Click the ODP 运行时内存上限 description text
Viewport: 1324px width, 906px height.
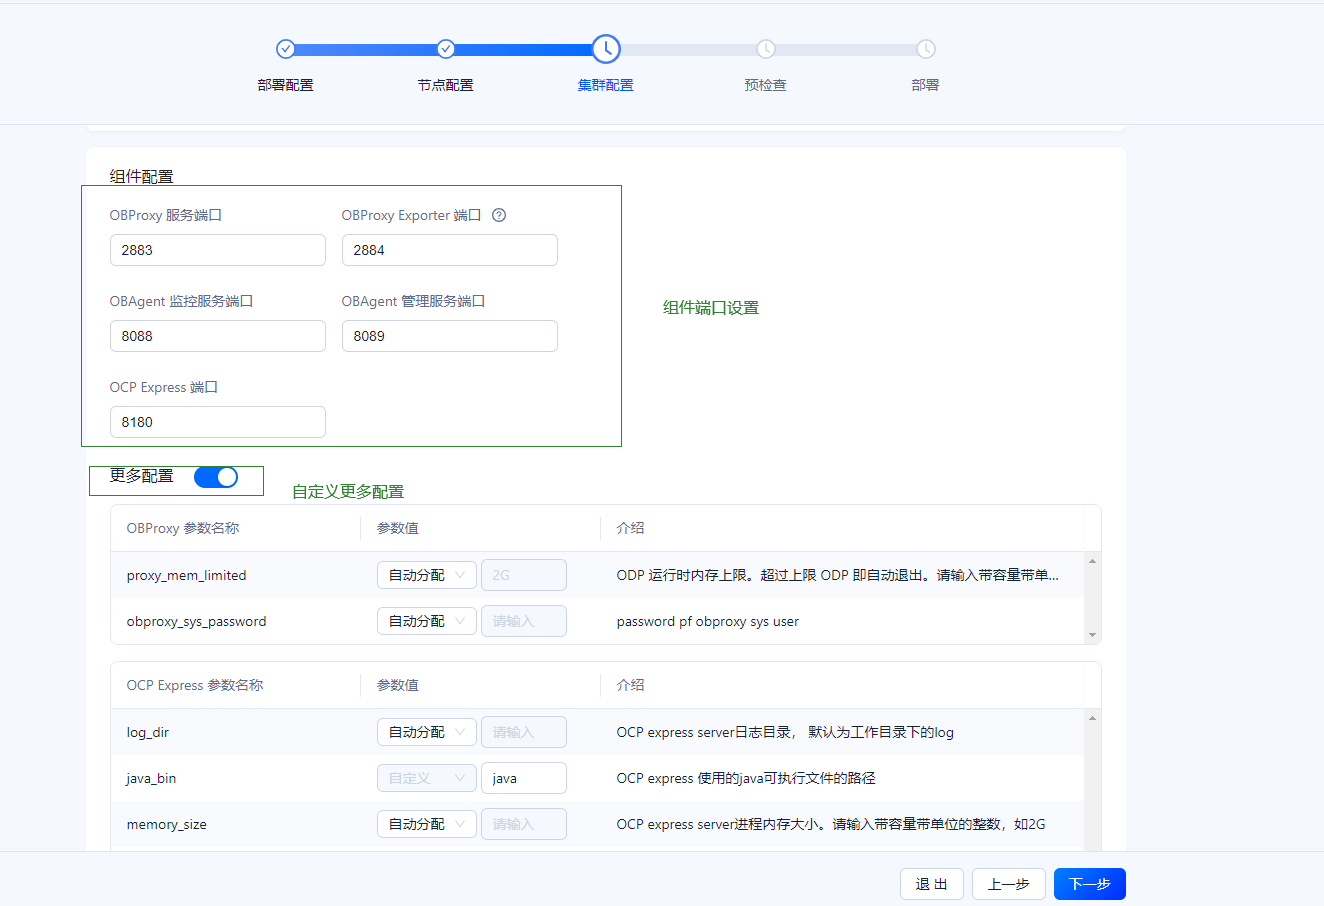click(837, 575)
